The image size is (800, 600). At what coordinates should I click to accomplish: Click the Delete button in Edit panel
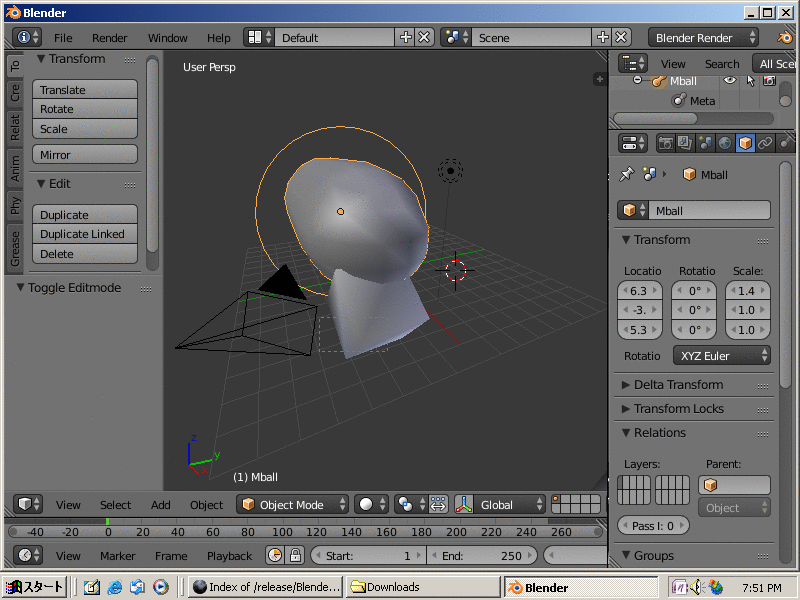click(85, 254)
